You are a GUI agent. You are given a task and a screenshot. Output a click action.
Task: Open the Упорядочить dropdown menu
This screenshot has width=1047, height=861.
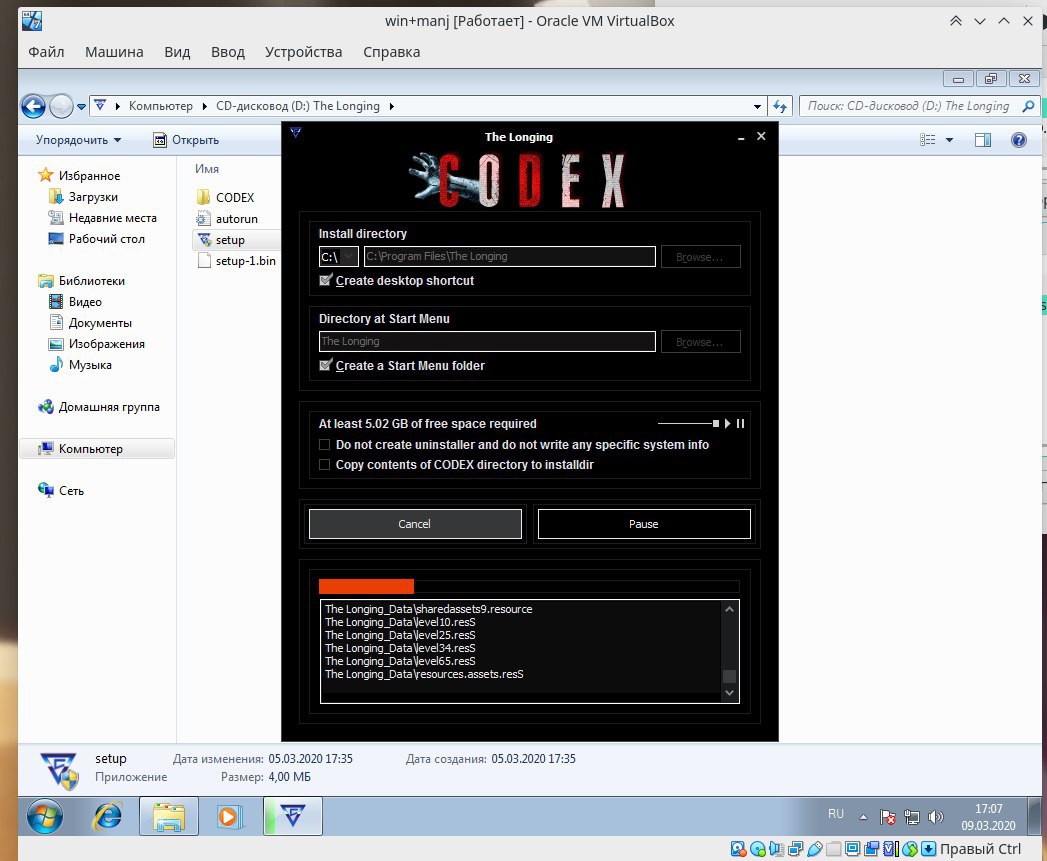(x=78, y=140)
